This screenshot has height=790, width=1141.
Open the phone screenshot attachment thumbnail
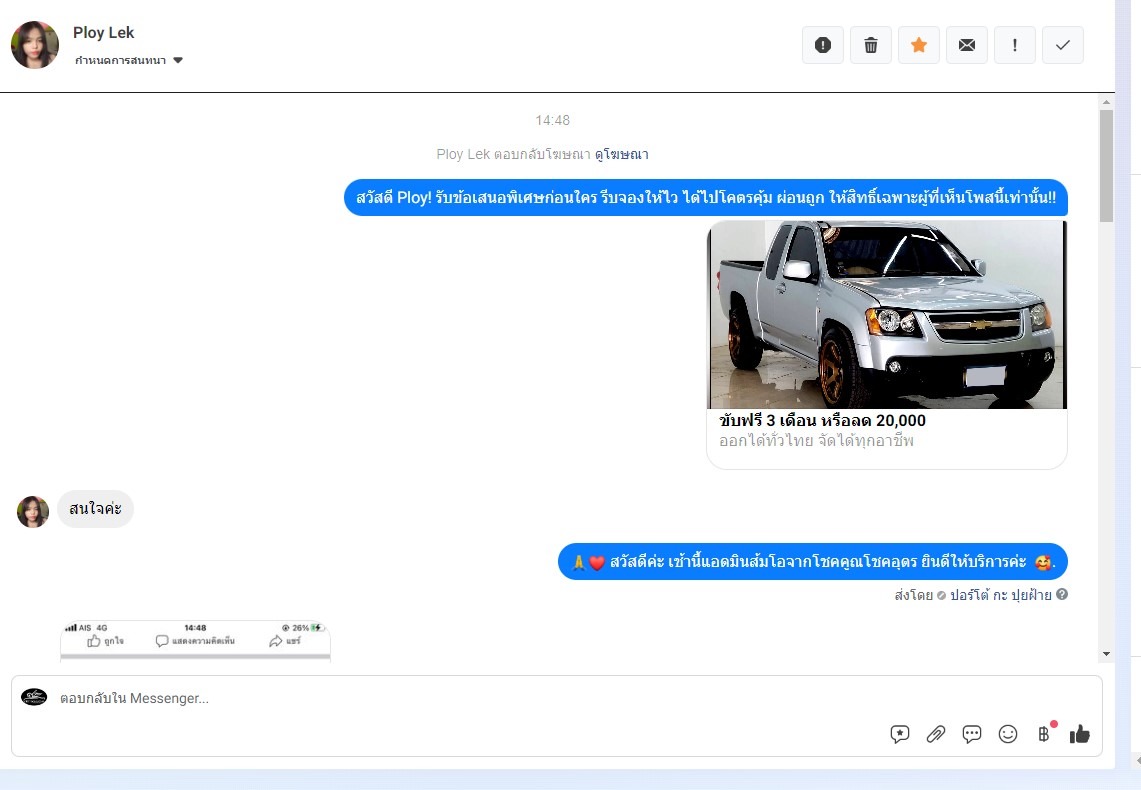pos(195,640)
